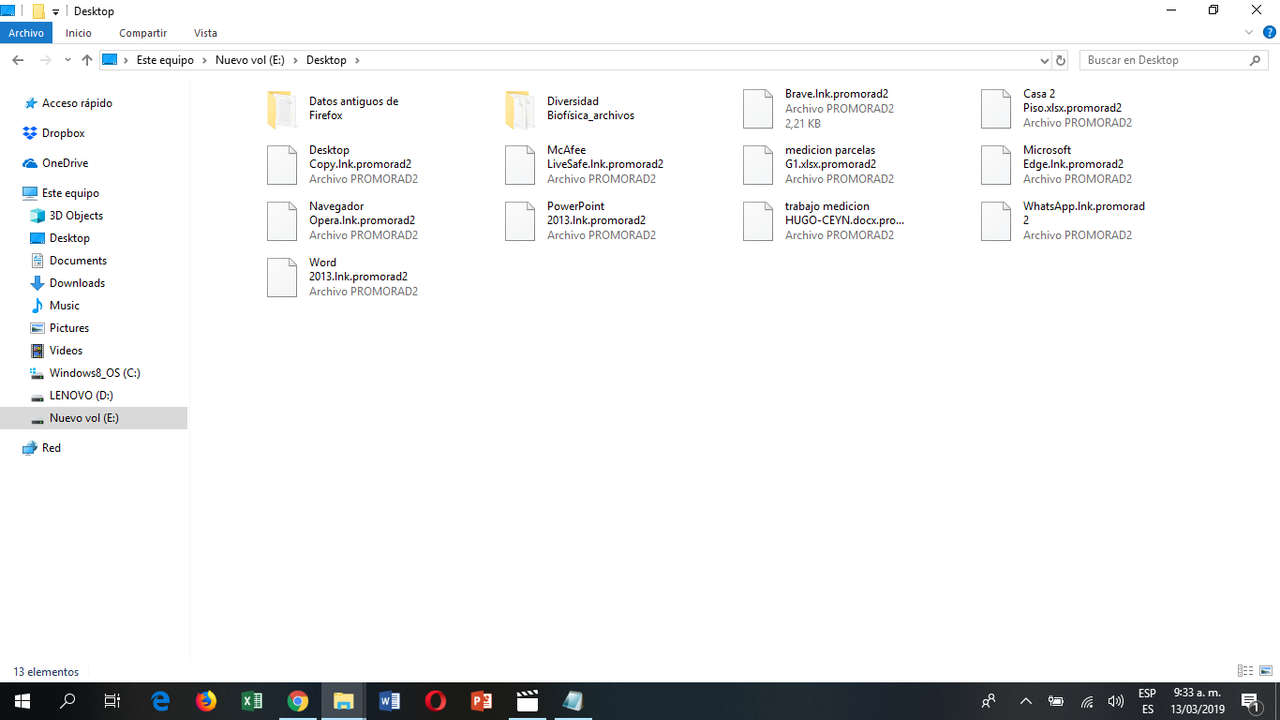Refresh the Desktop folder view
This screenshot has height=720, width=1280.
[x=1061, y=60]
